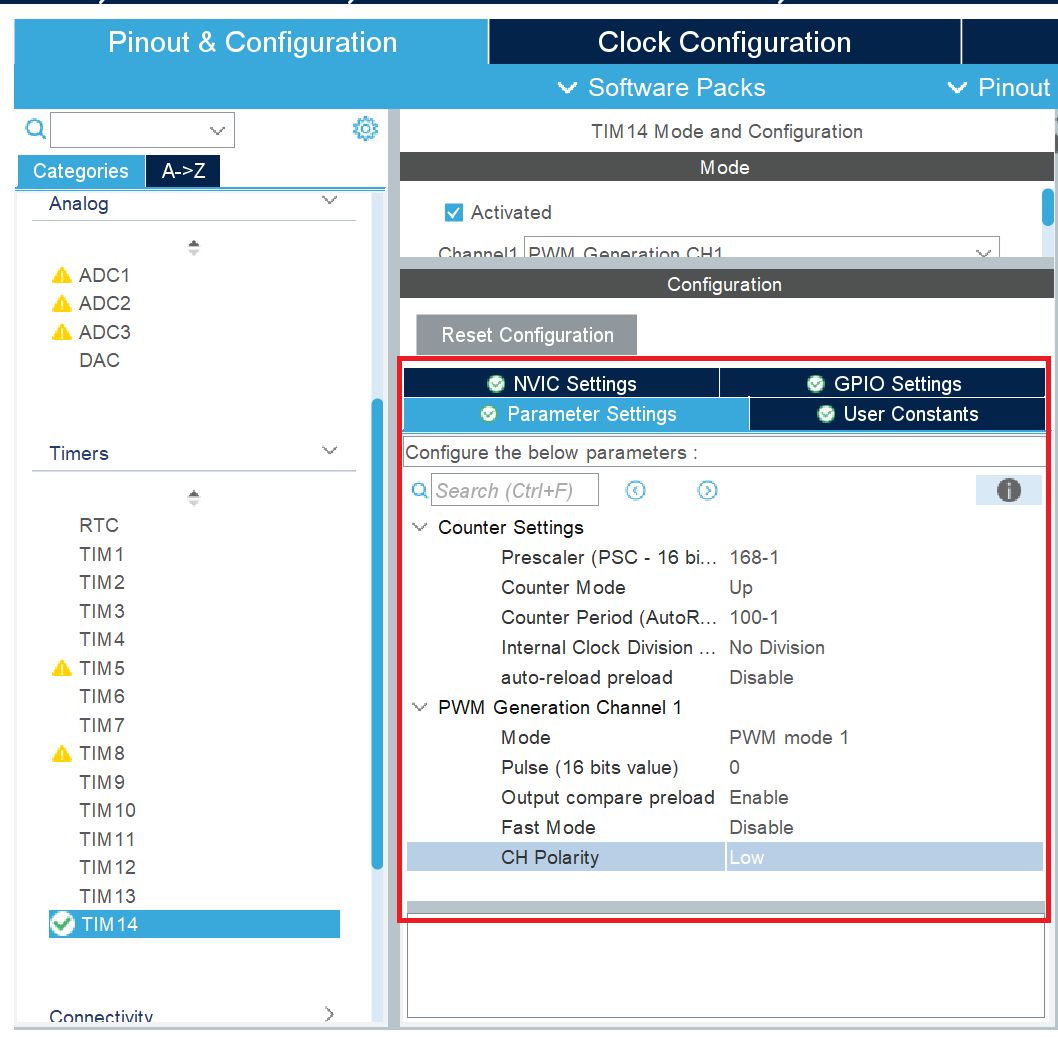
Task: Select the Categories tab
Action: (81, 171)
